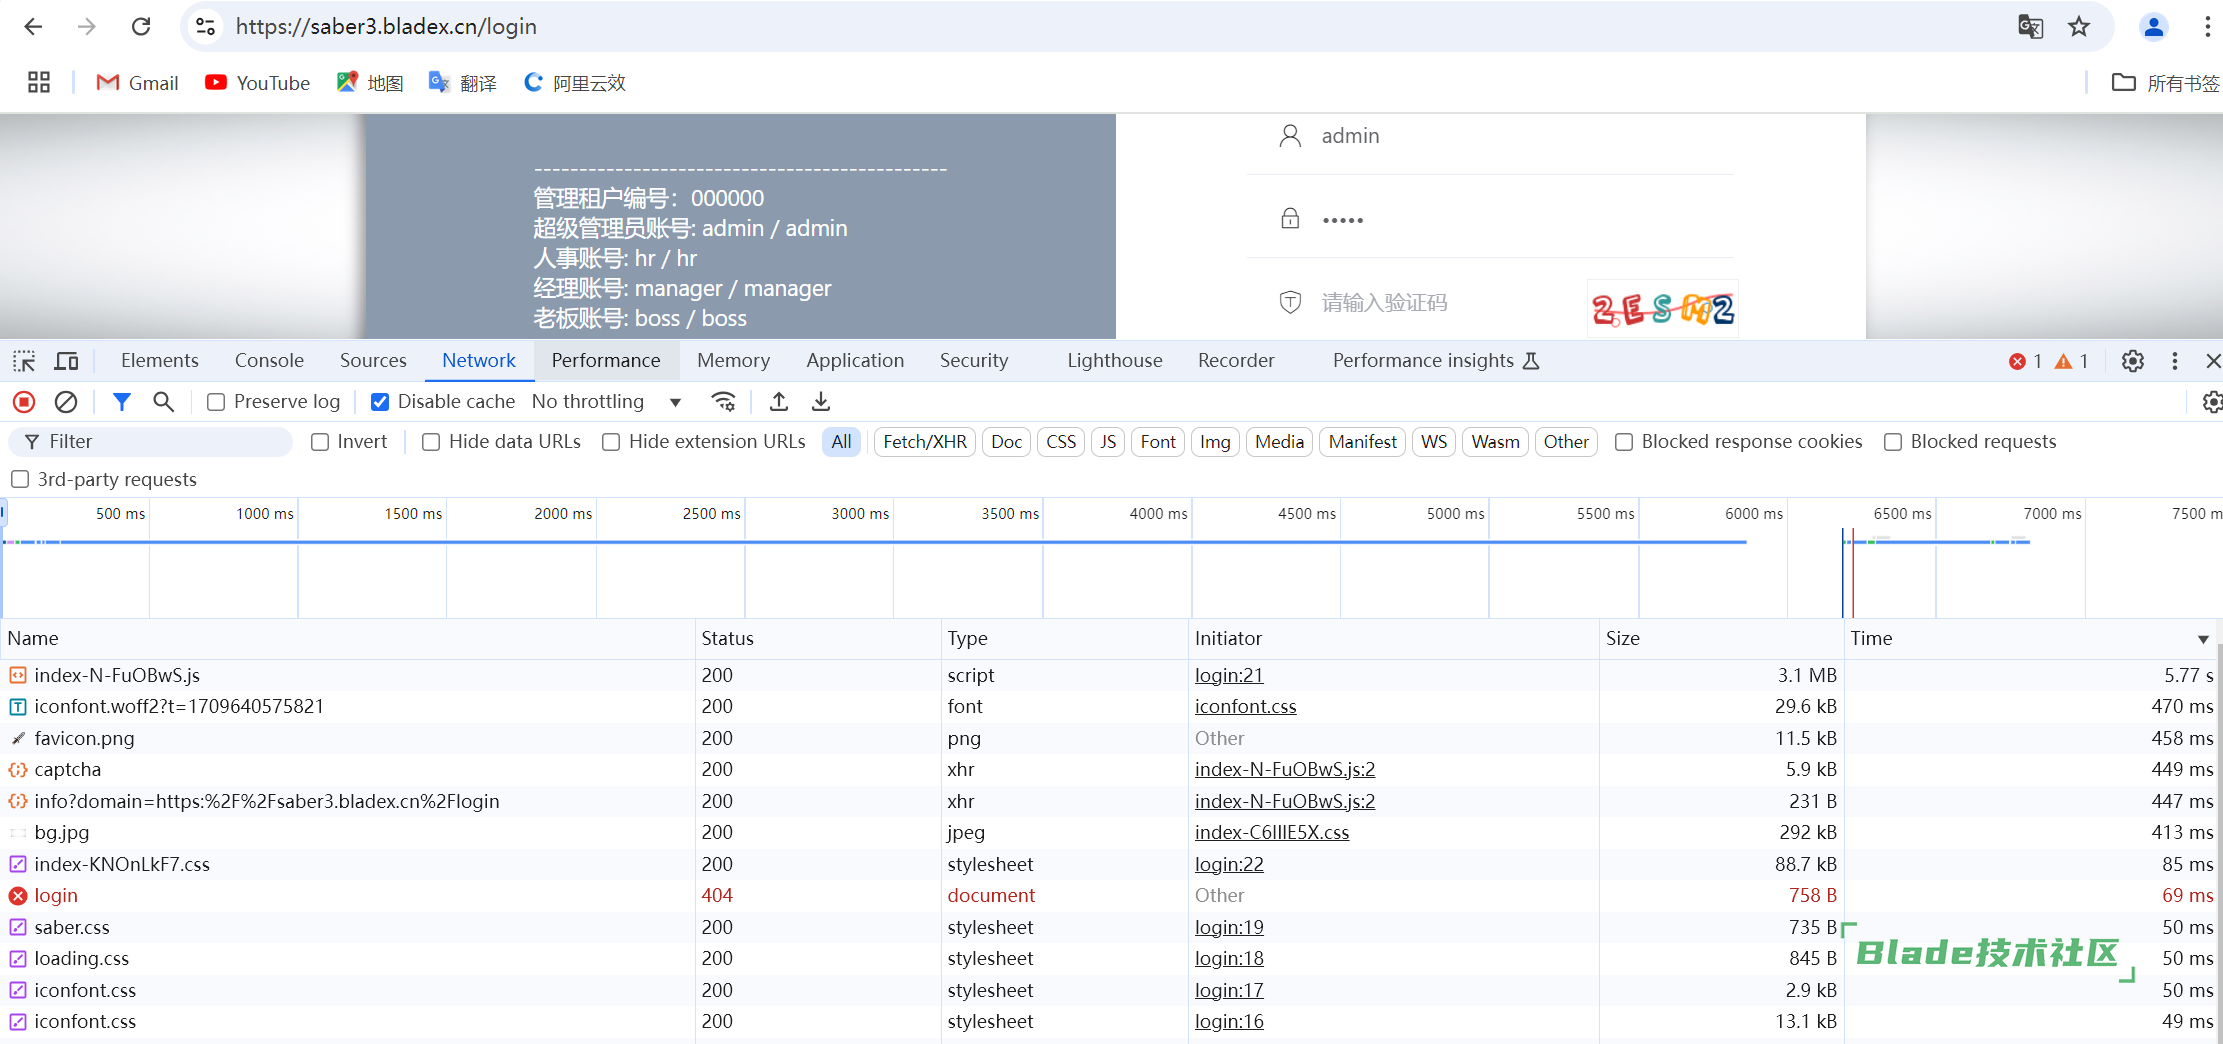Screen dimensions: 2223x1044
Task: Open network search magnifier
Action: (163, 402)
